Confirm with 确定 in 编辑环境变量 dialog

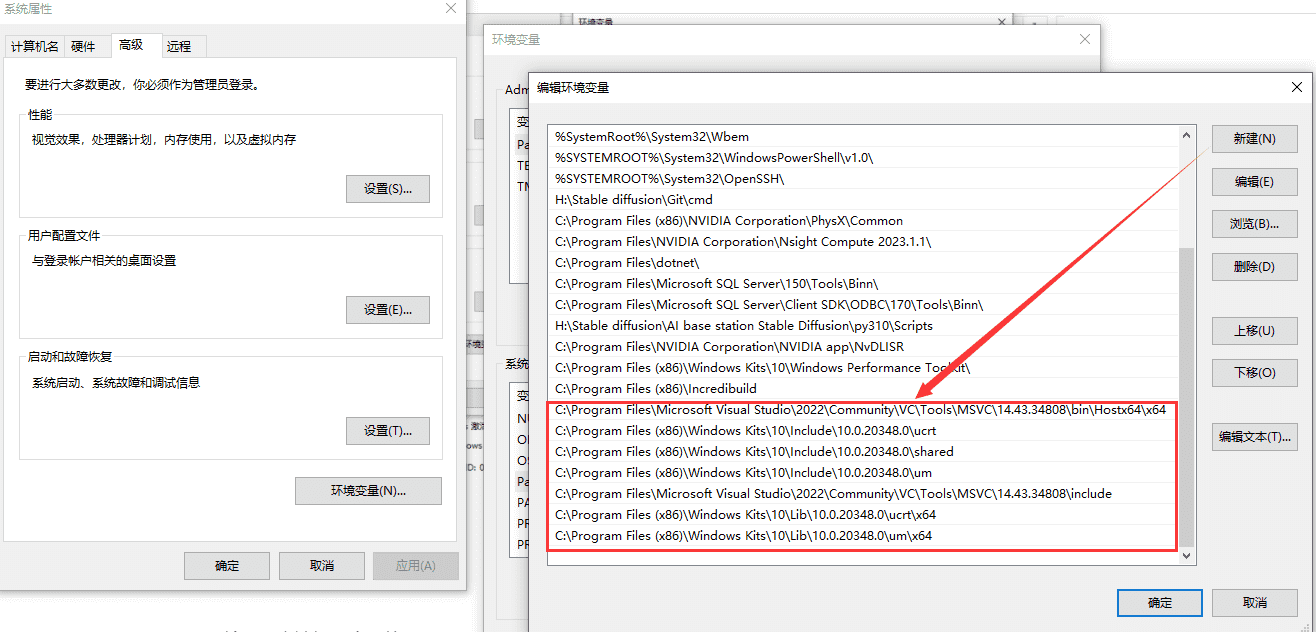[x=1160, y=603]
